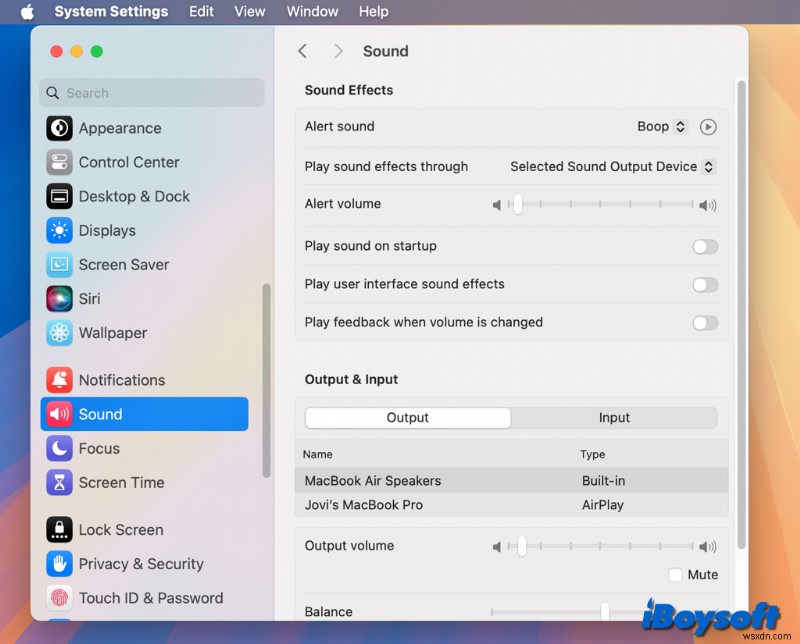The height and width of the screenshot is (644, 800).
Task: Click the low volume icon beside Alert volume
Action: (496, 205)
